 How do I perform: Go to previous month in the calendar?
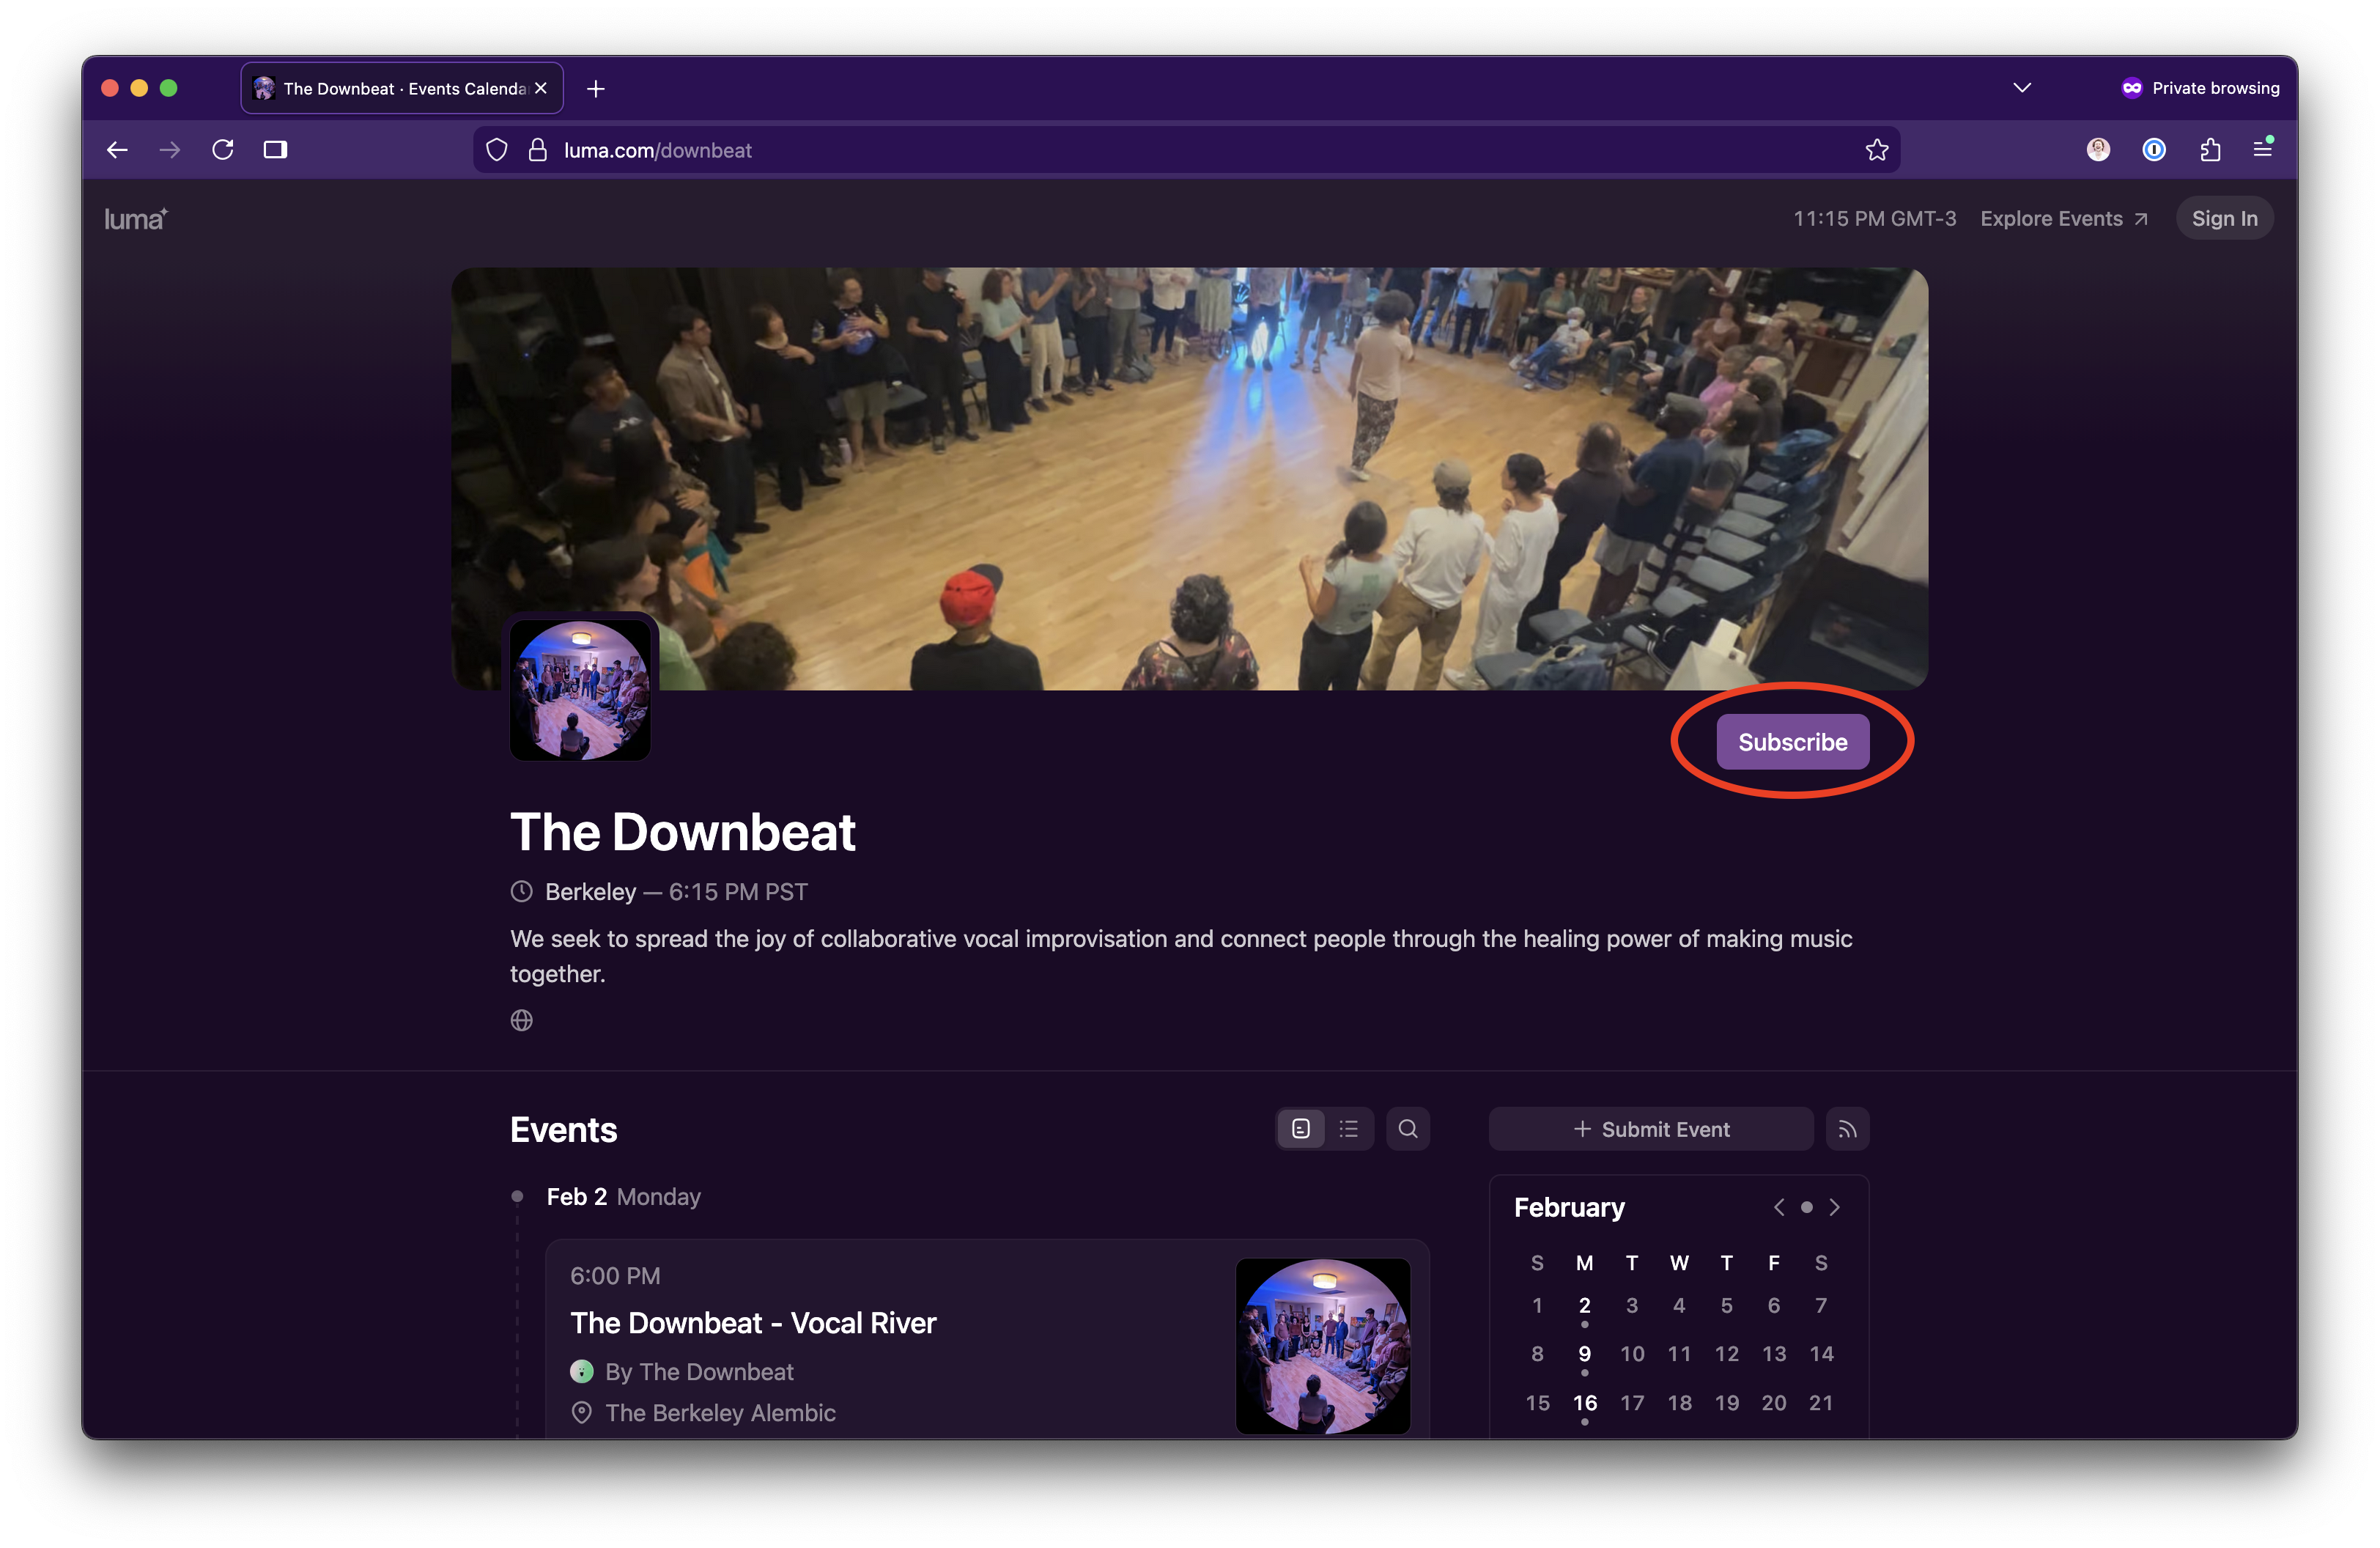[x=1778, y=1207]
